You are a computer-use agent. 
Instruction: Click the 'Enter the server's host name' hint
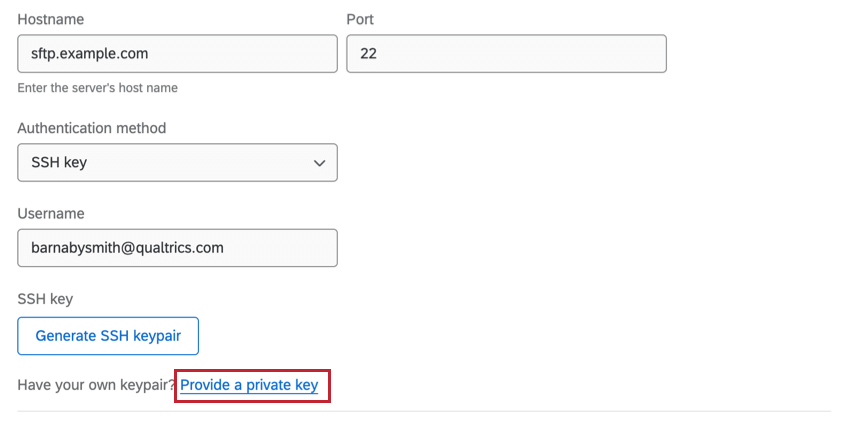pyautogui.click(x=97, y=88)
